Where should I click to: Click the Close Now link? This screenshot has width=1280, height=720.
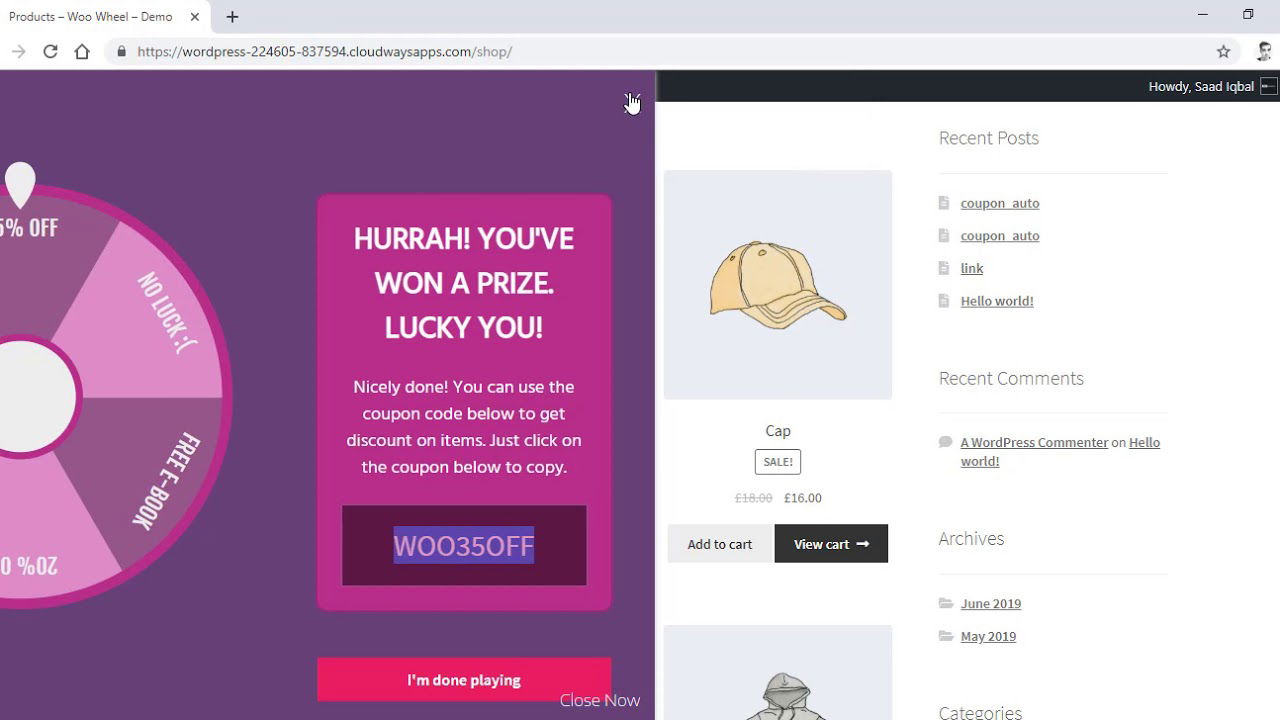(599, 700)
